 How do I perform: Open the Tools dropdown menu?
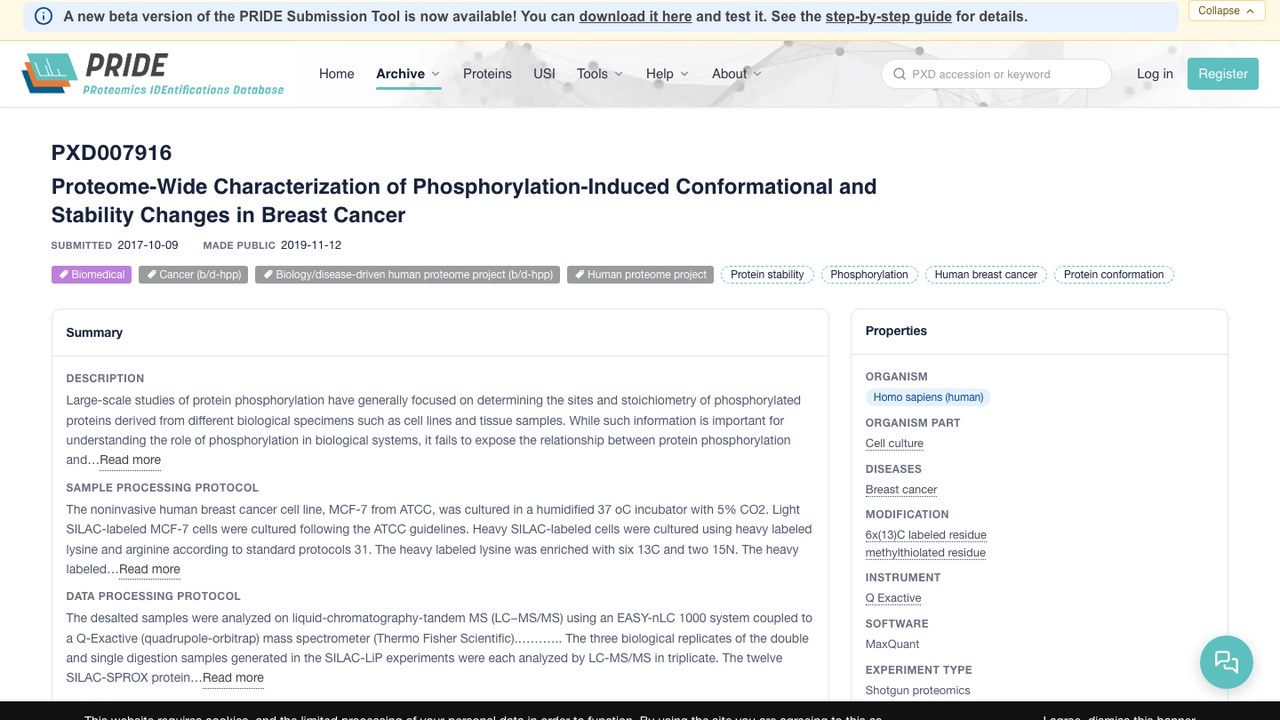click(600, 74)
